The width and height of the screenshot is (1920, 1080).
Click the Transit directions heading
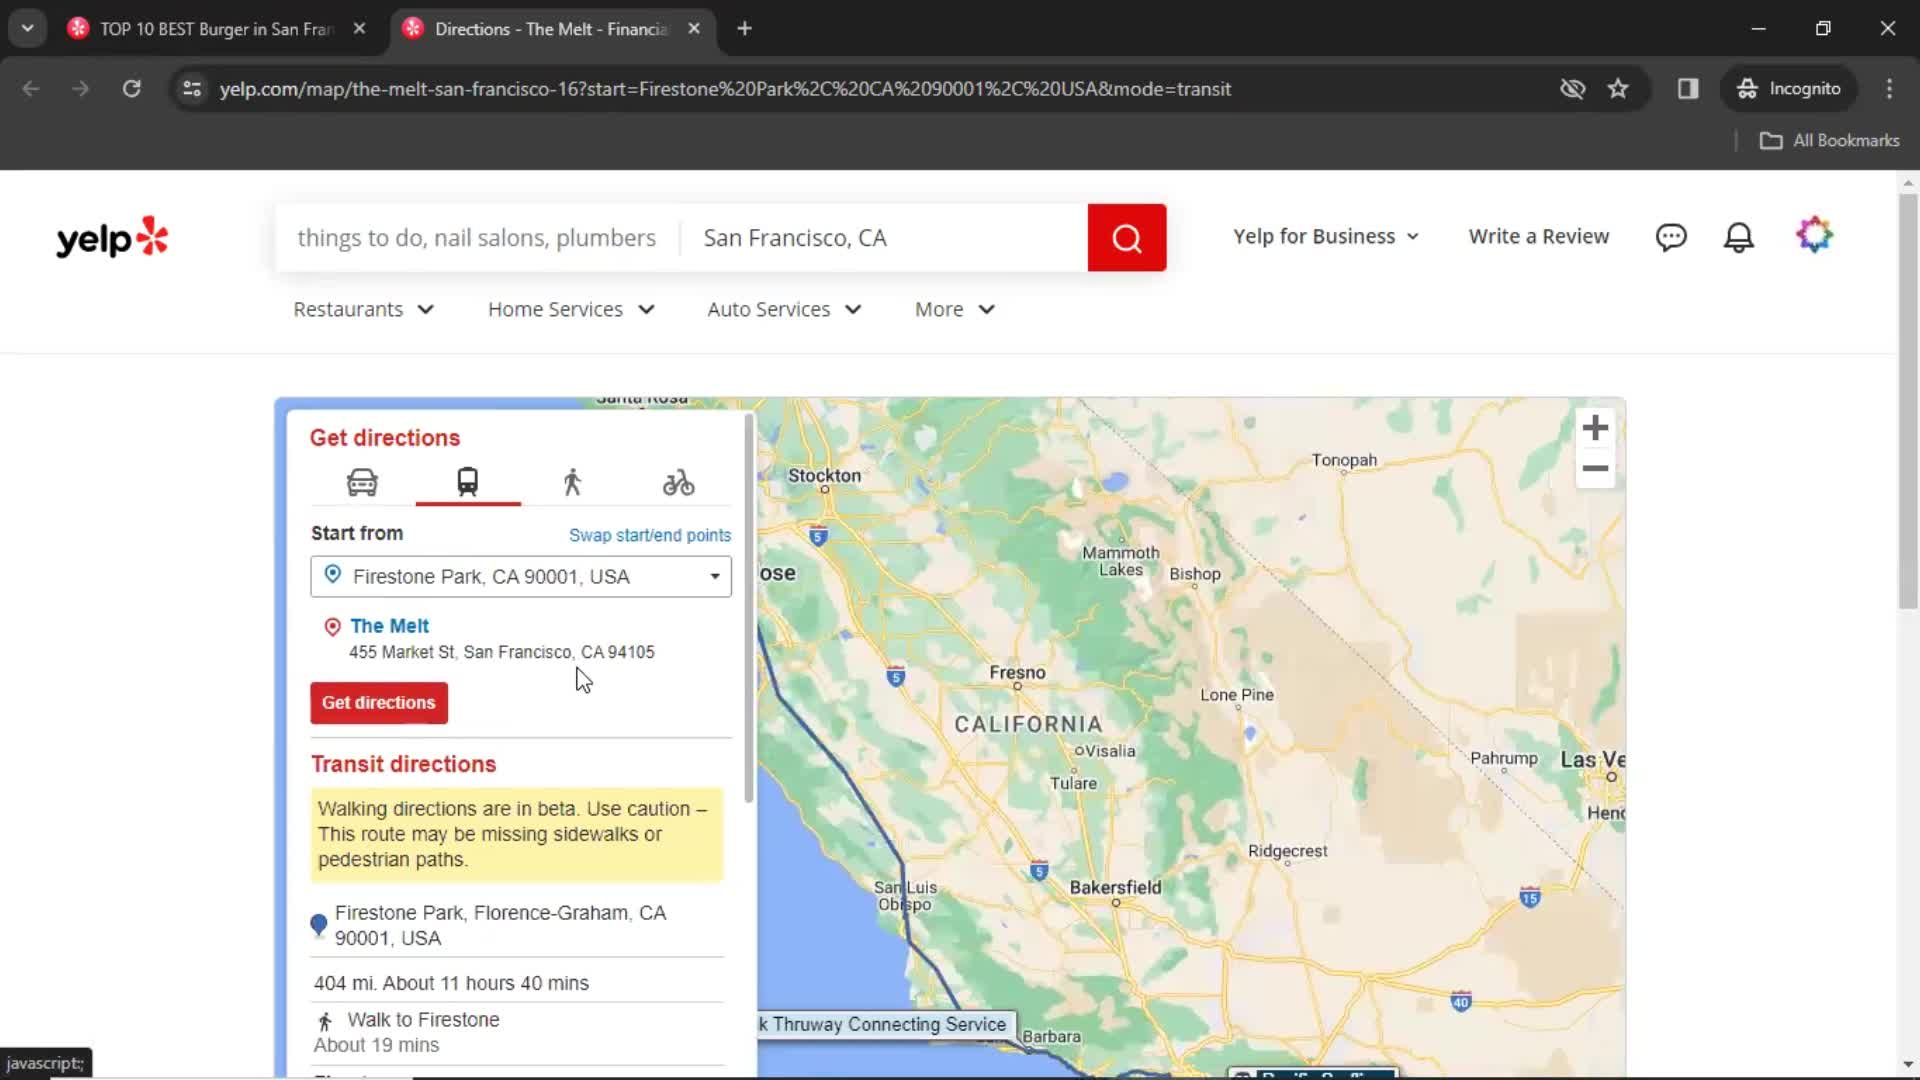click(403, 764)
